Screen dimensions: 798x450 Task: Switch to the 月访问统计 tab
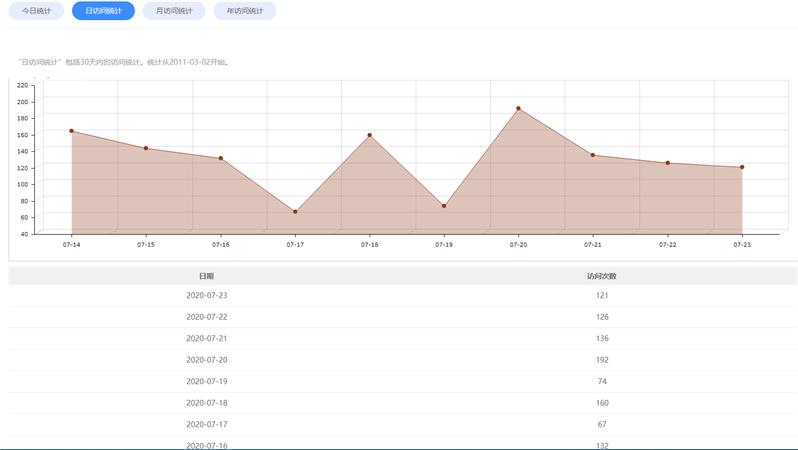point(174,11)
